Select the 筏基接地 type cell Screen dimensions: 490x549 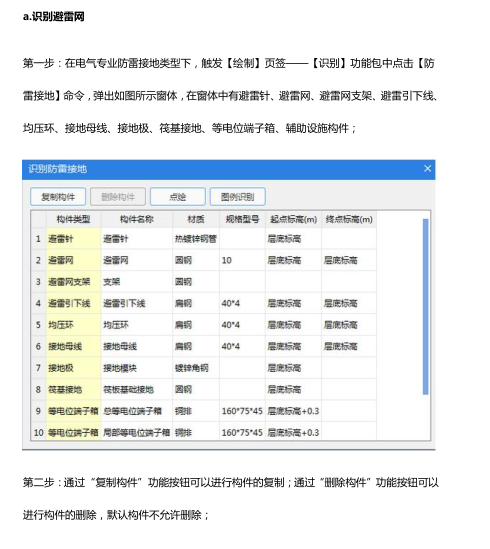coord(74,389)
